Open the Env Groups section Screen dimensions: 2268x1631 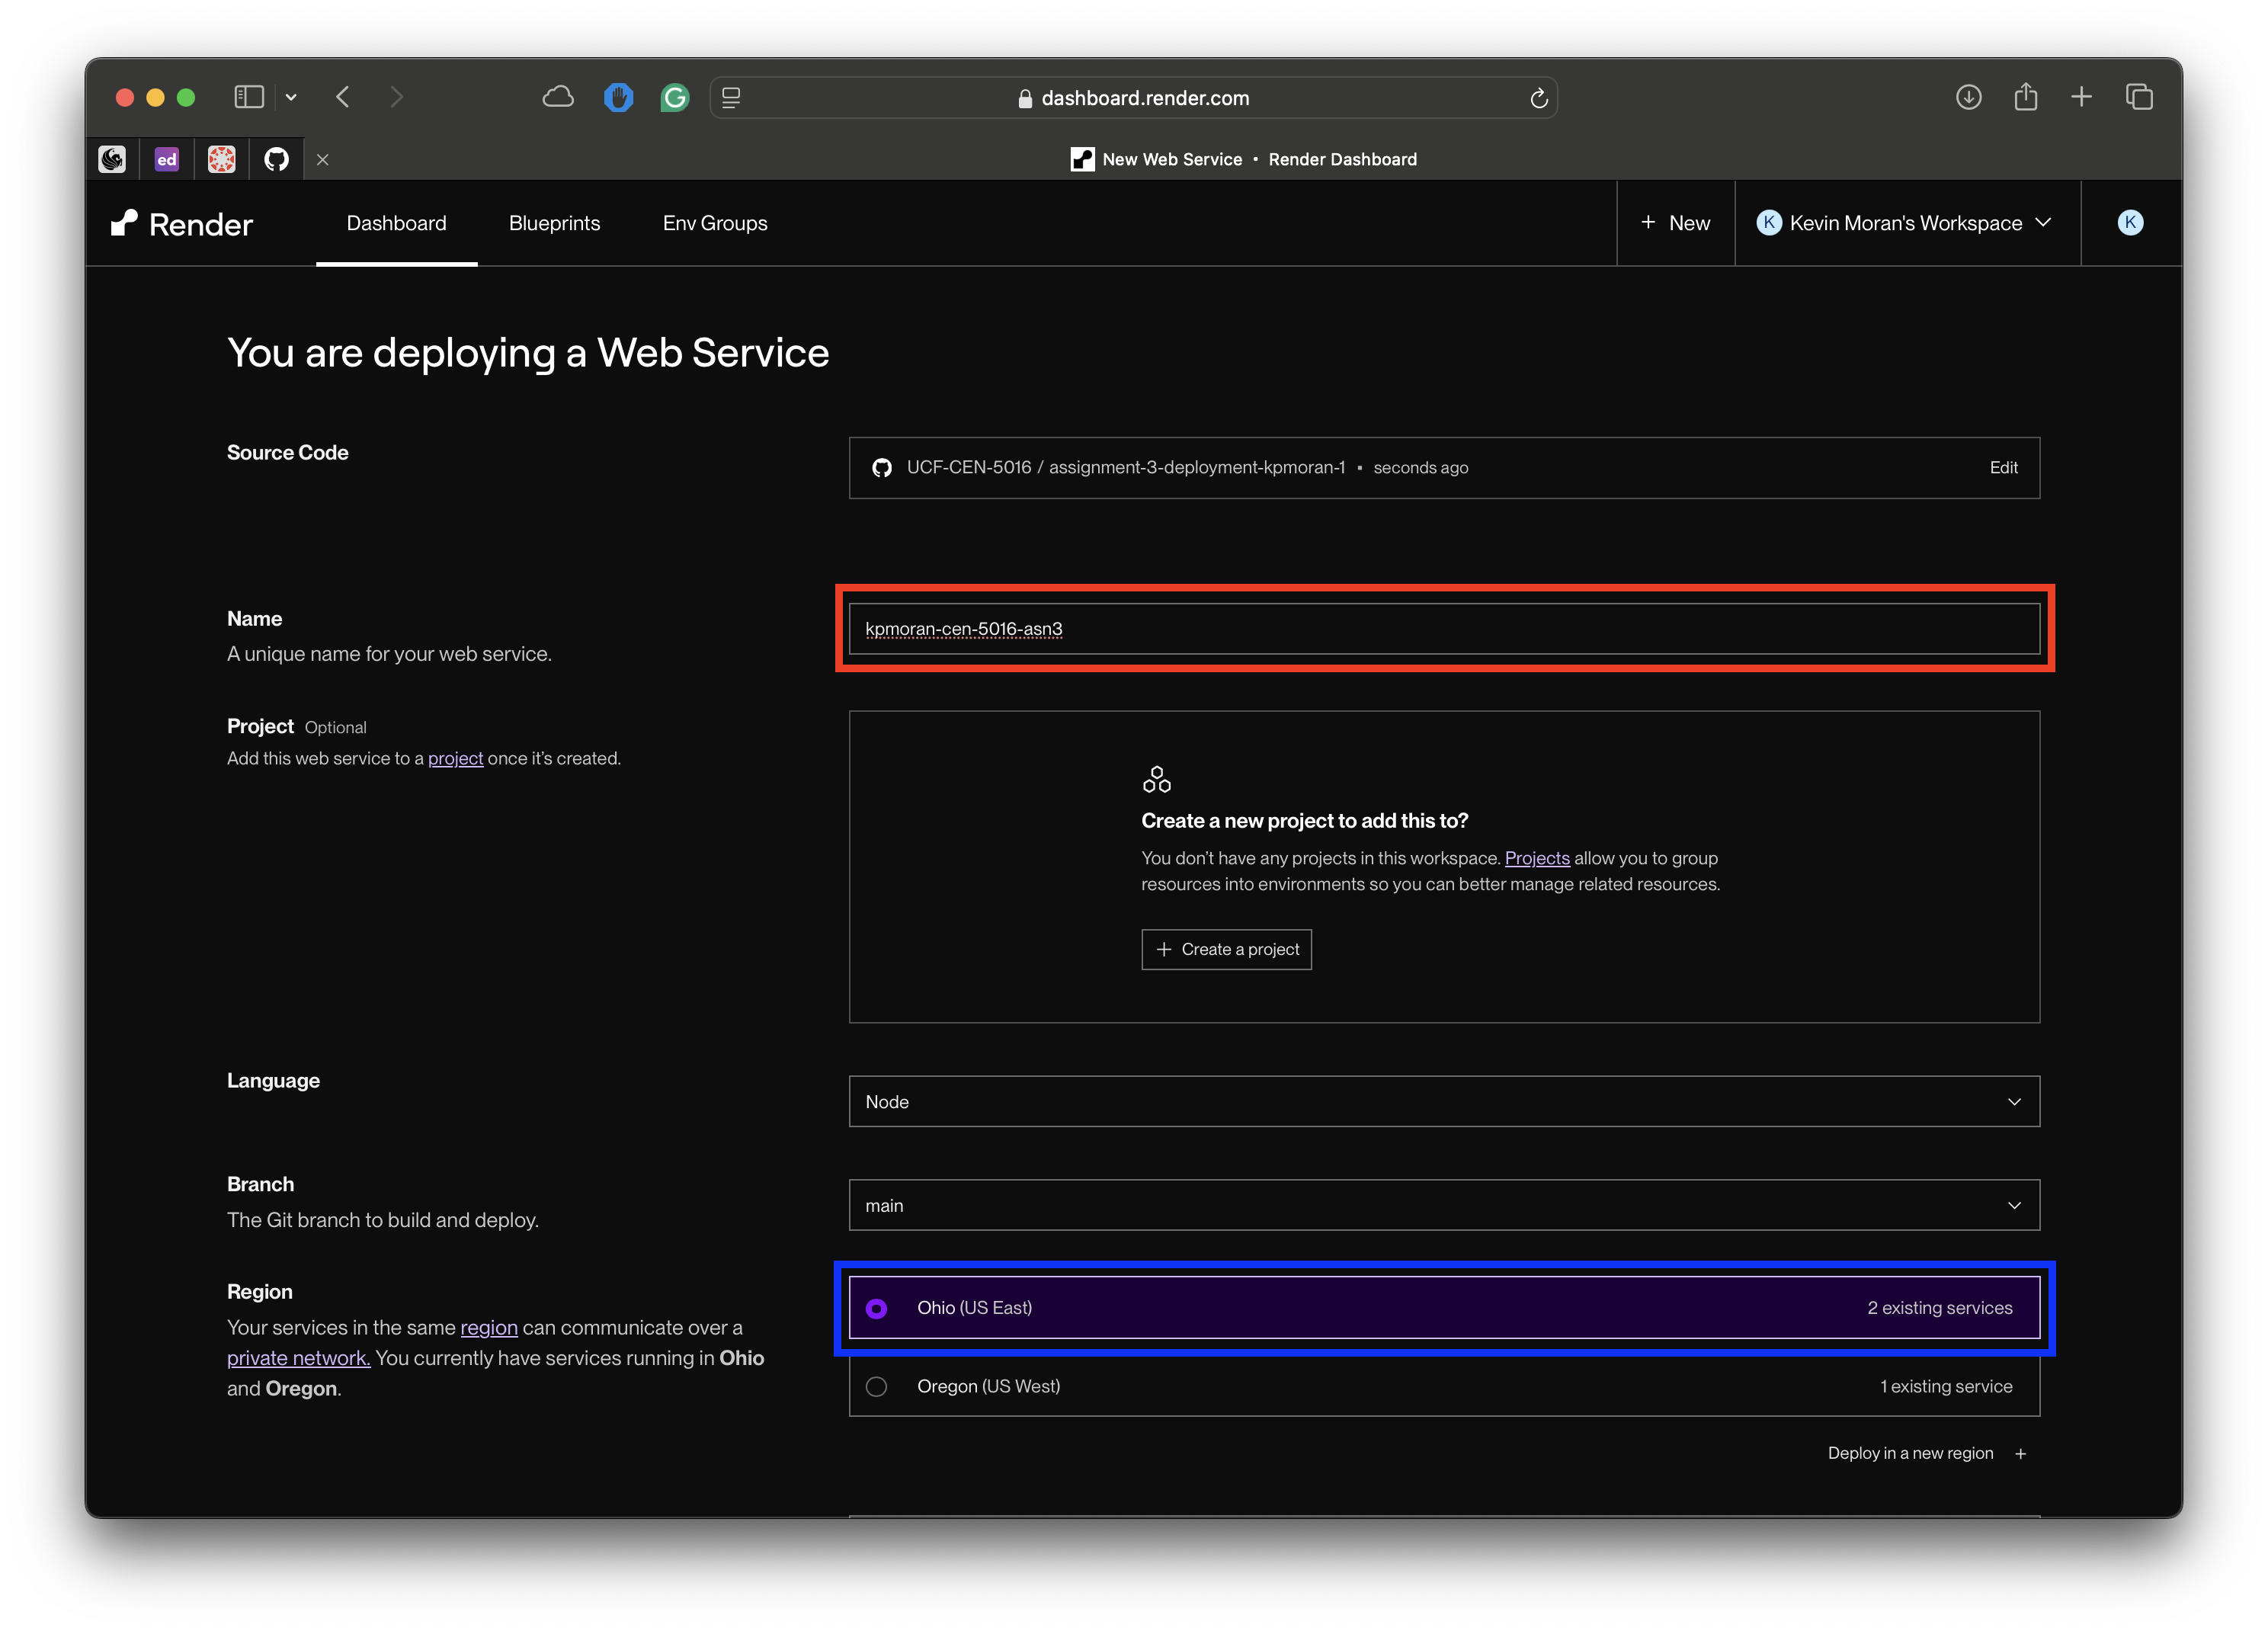[x=714, y=223]
